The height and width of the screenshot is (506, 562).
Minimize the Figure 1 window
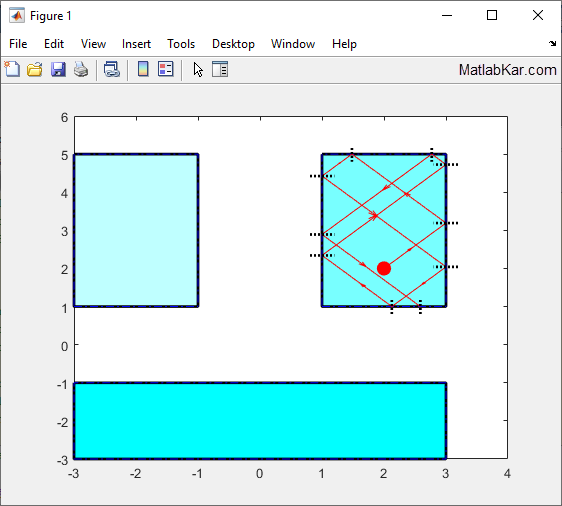(447, 15)
